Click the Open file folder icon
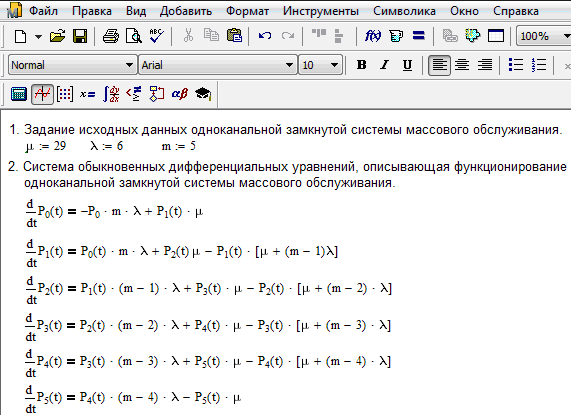Image resolution: width=571 pixels, height=415 pixels. 58,36
